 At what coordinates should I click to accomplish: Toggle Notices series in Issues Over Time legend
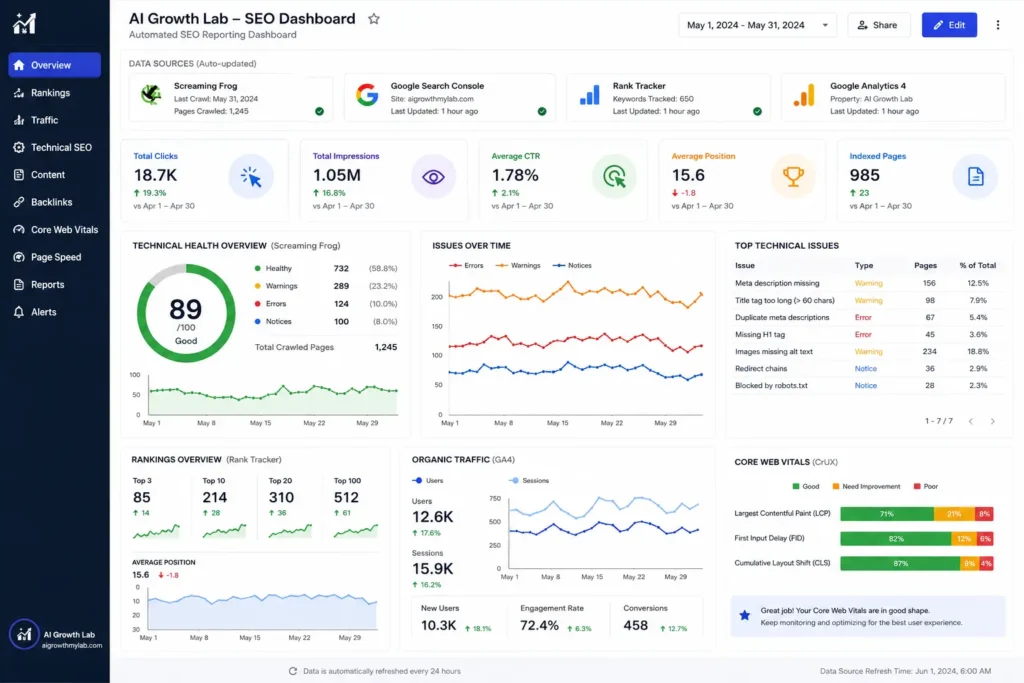(572, 266)
